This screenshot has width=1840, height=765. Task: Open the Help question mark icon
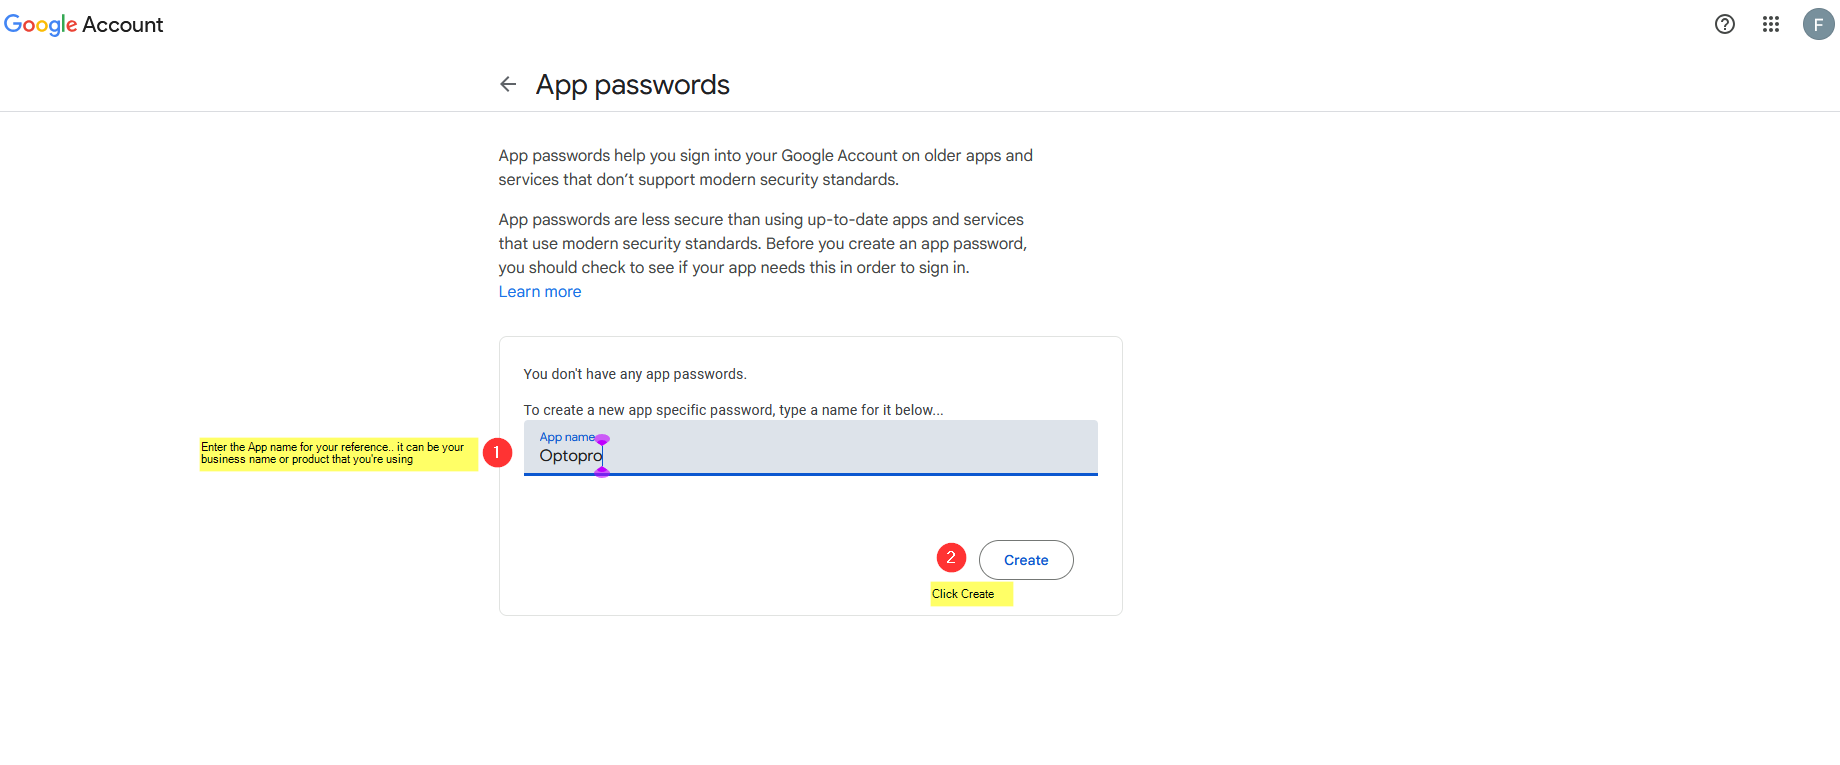point(1724,24)
